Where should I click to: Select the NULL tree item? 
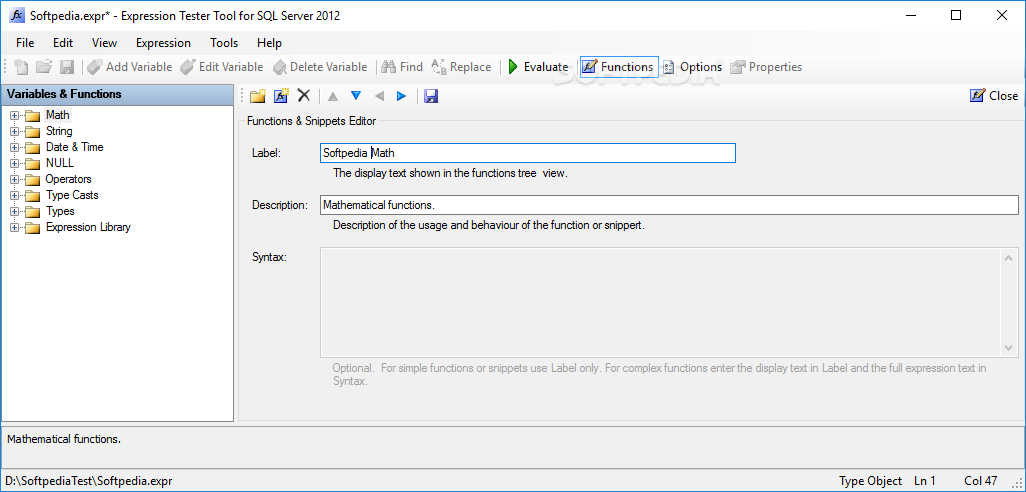[x=60, y=164]
